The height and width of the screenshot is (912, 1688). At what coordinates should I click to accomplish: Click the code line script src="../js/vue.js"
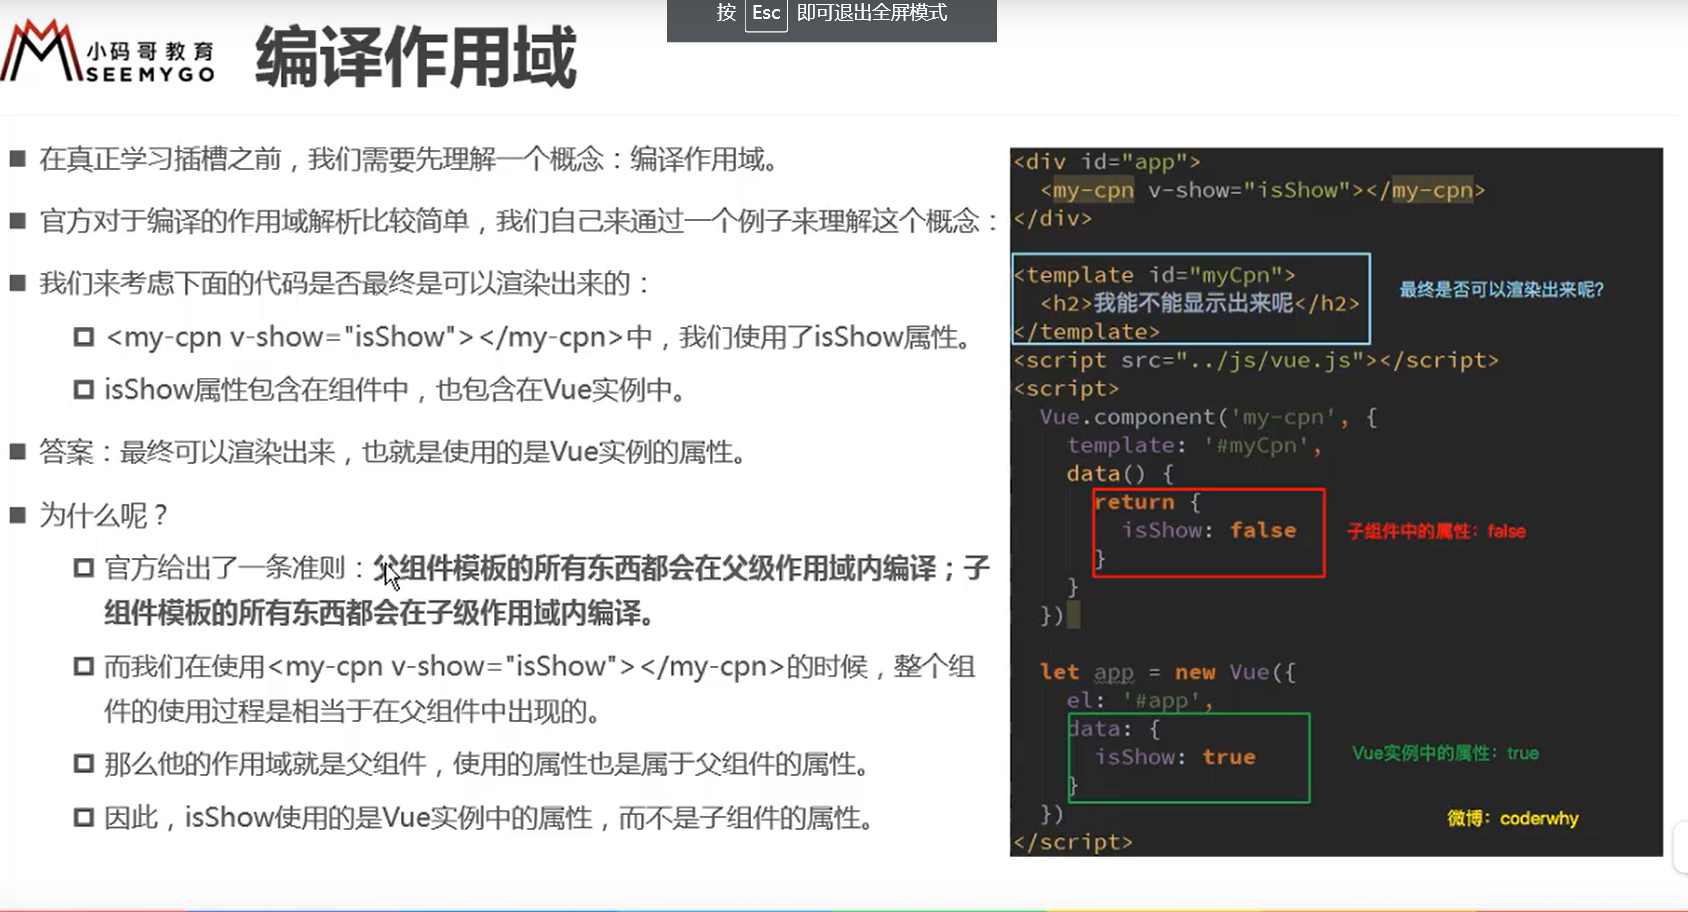[1256, 360]
